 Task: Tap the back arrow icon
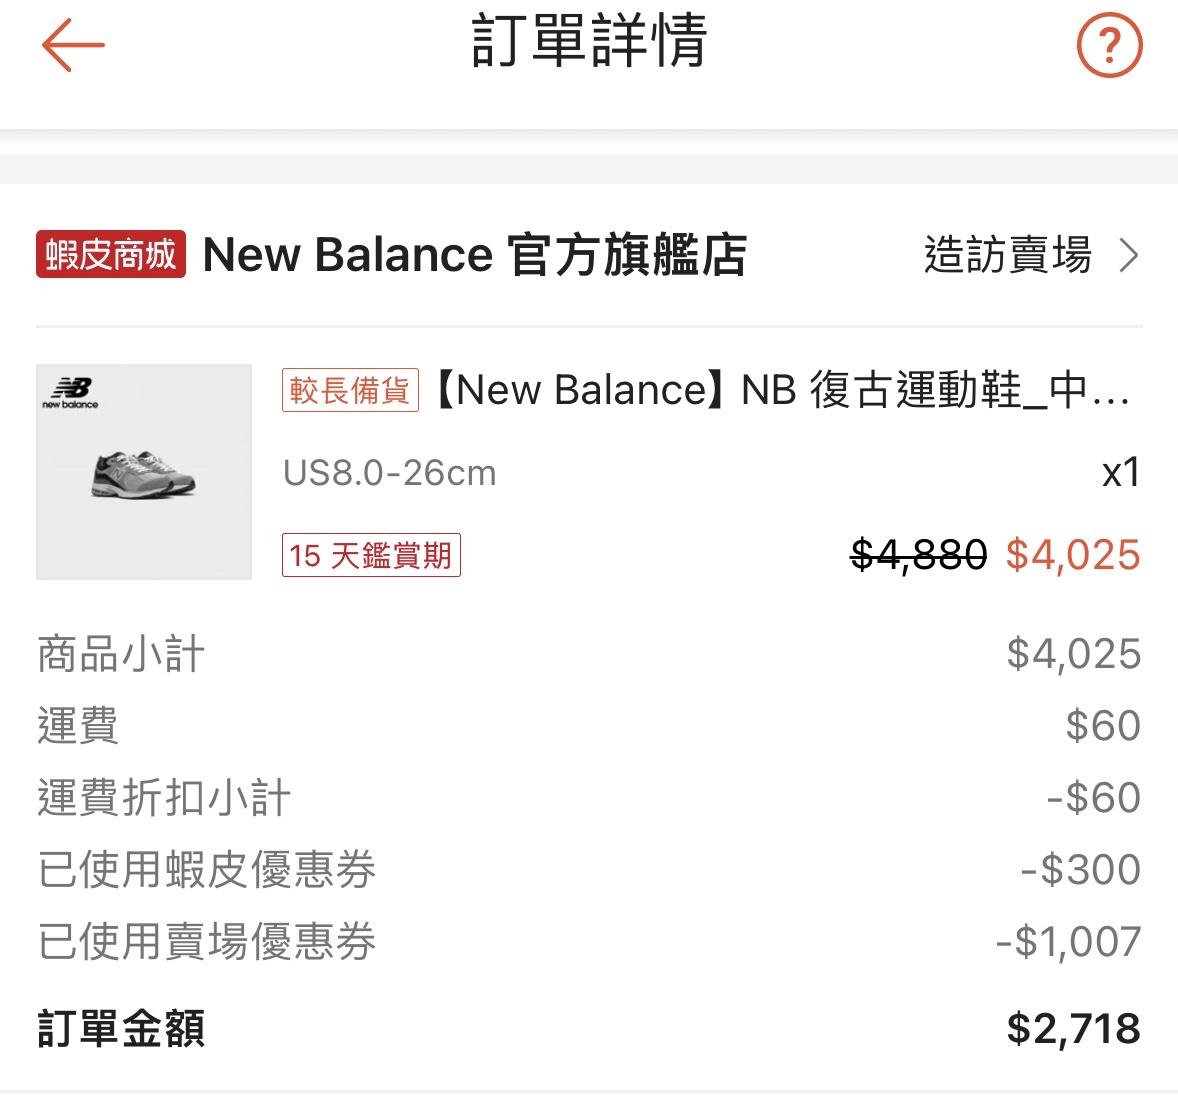(73, 45)
